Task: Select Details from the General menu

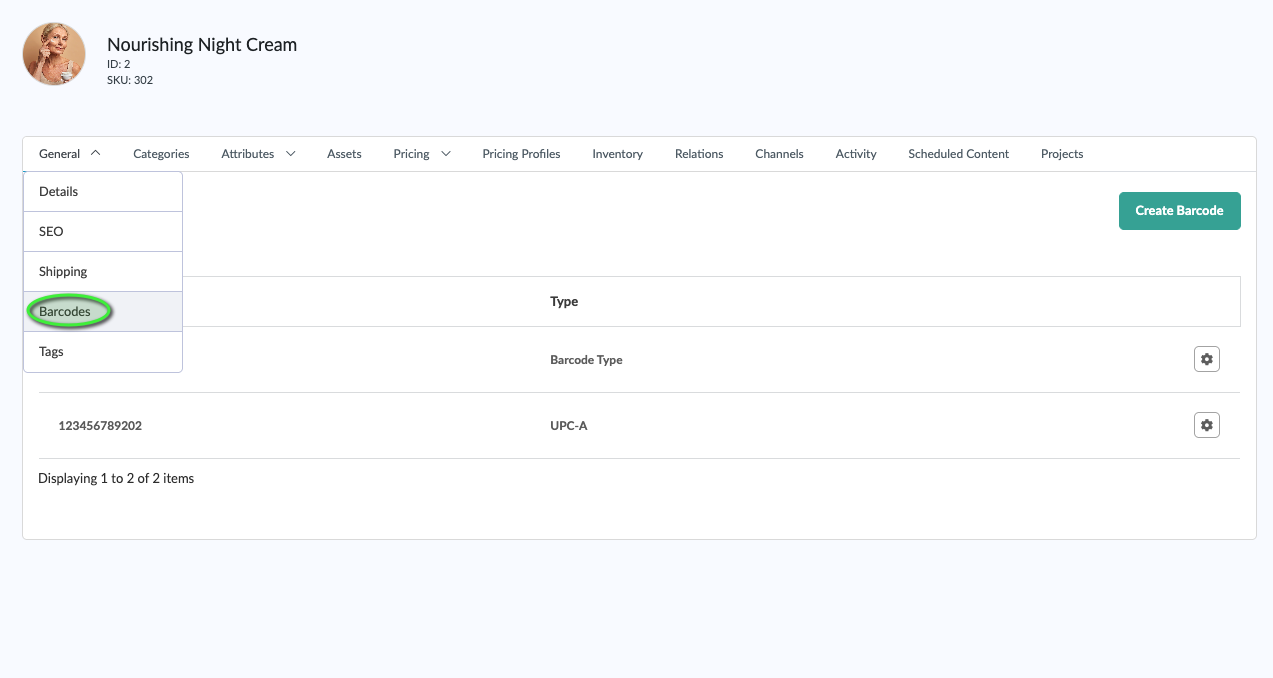Action: pyautogui.click(x=59, y=191)
